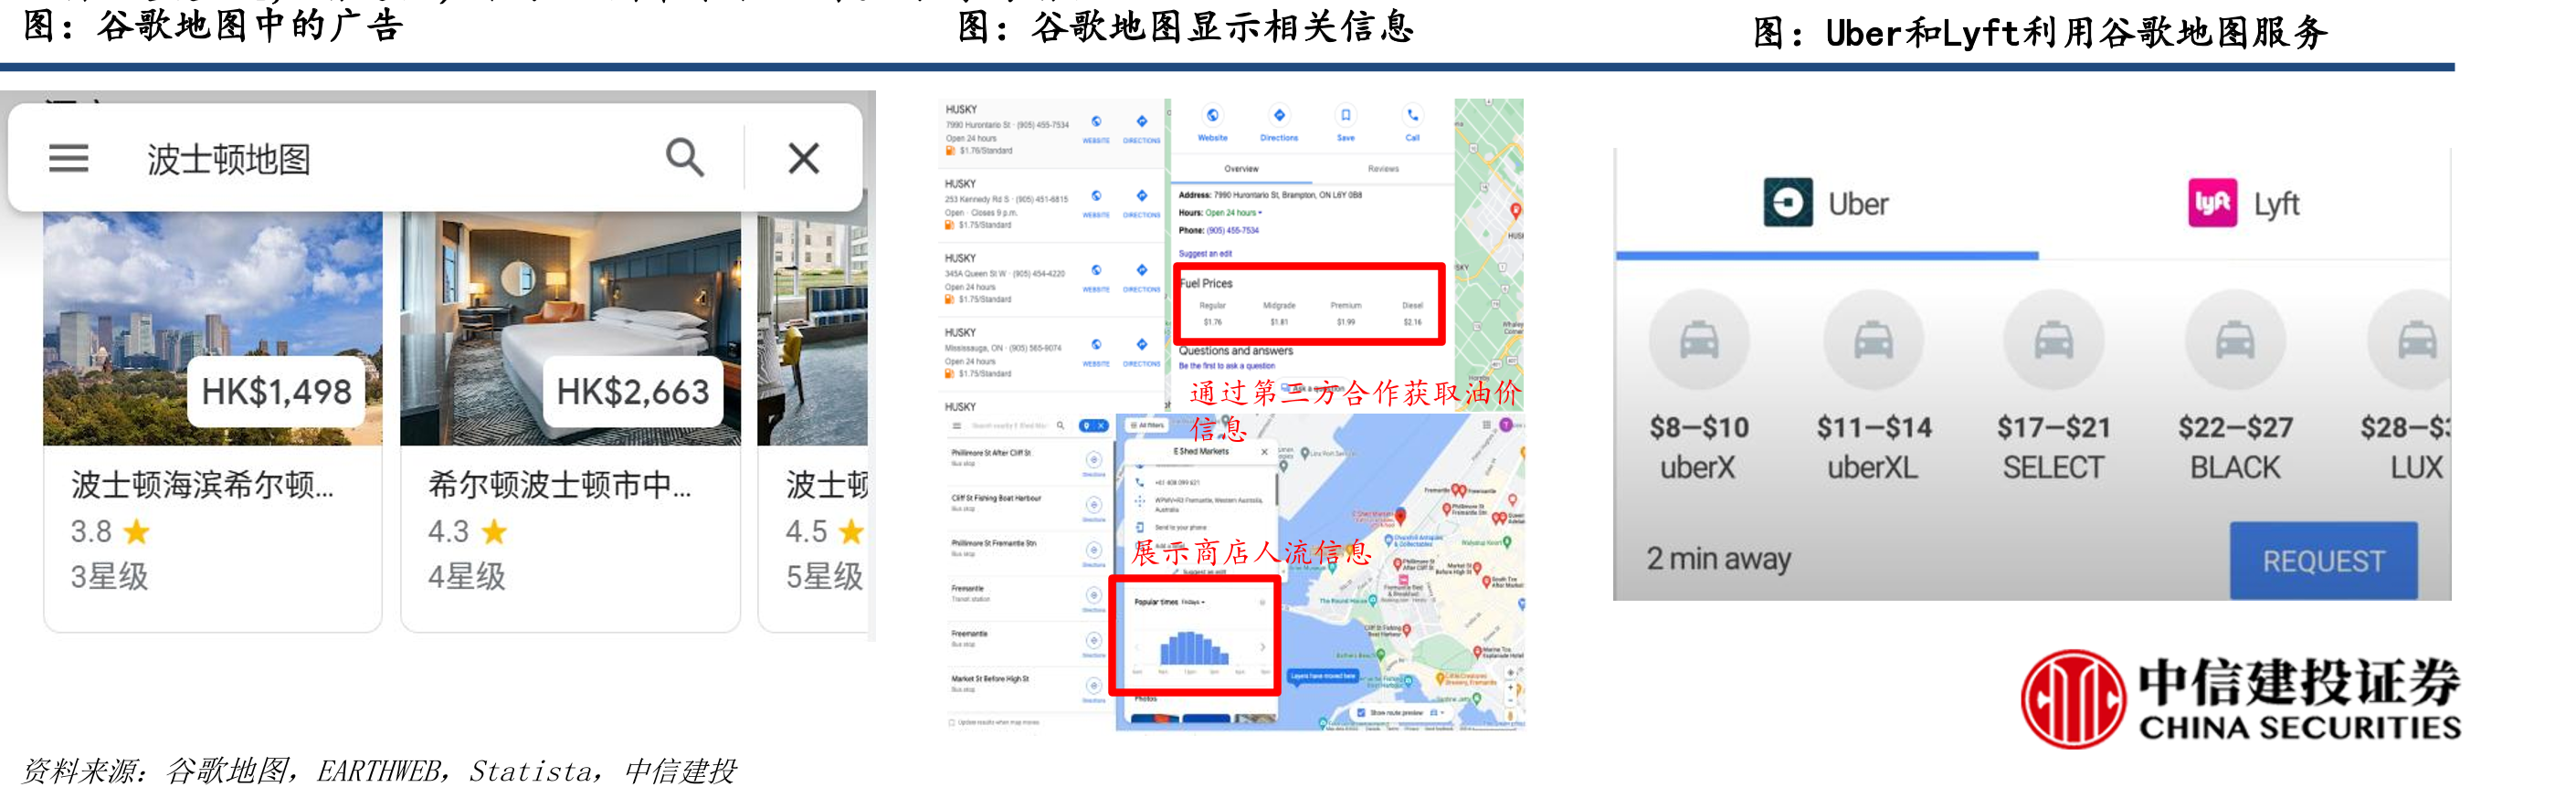
Task: Choose the uberX $8–$10 option
Action: pos(1699,386)
